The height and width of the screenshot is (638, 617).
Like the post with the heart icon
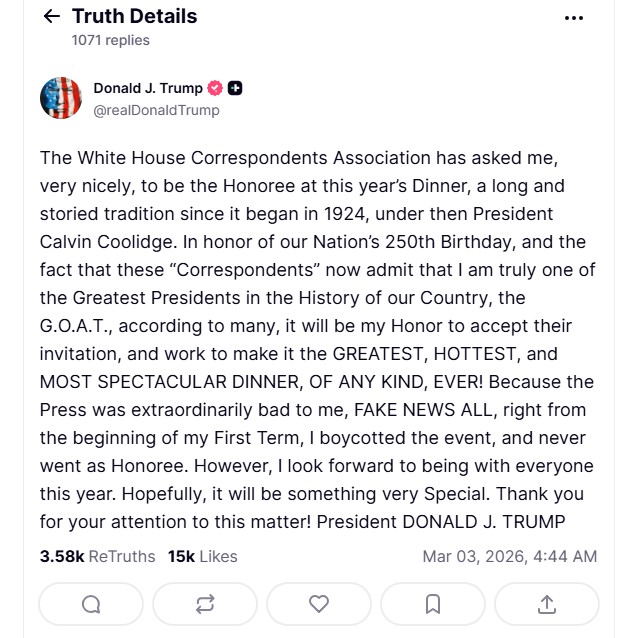319,604
